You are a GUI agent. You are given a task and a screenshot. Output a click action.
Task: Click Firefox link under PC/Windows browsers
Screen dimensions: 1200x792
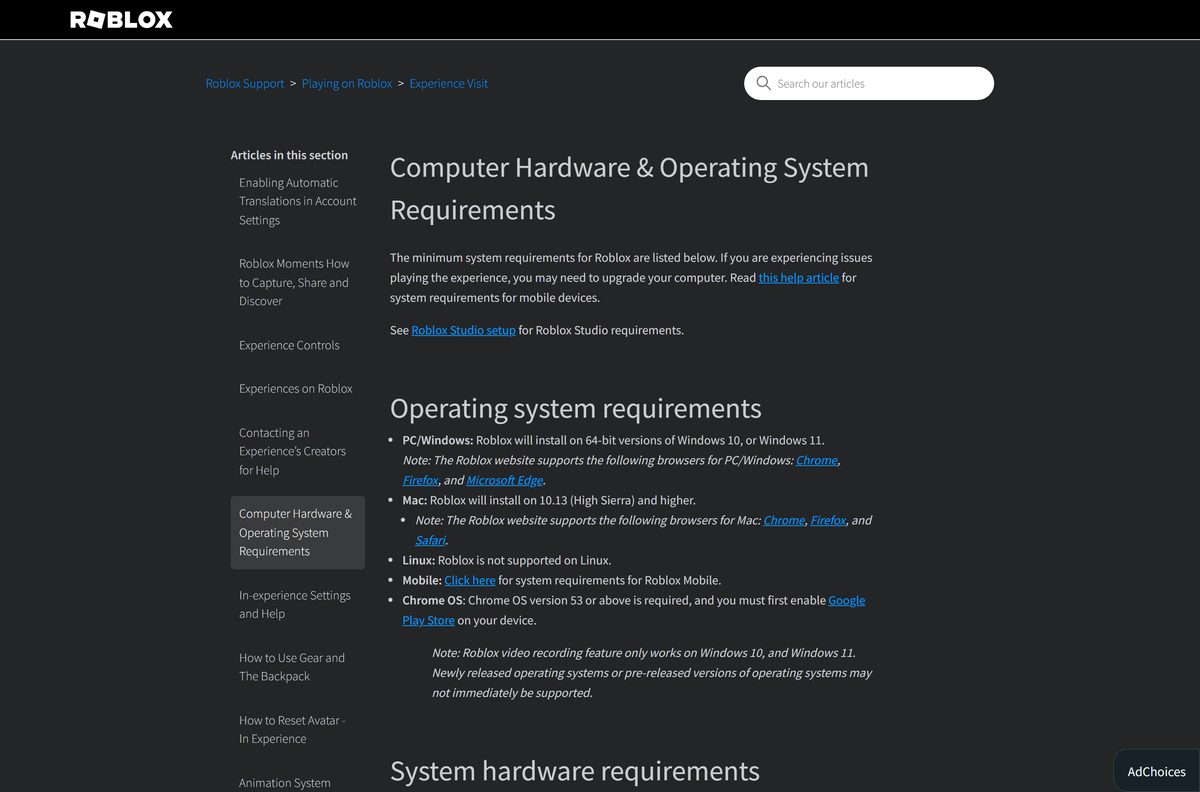point(420,480)
